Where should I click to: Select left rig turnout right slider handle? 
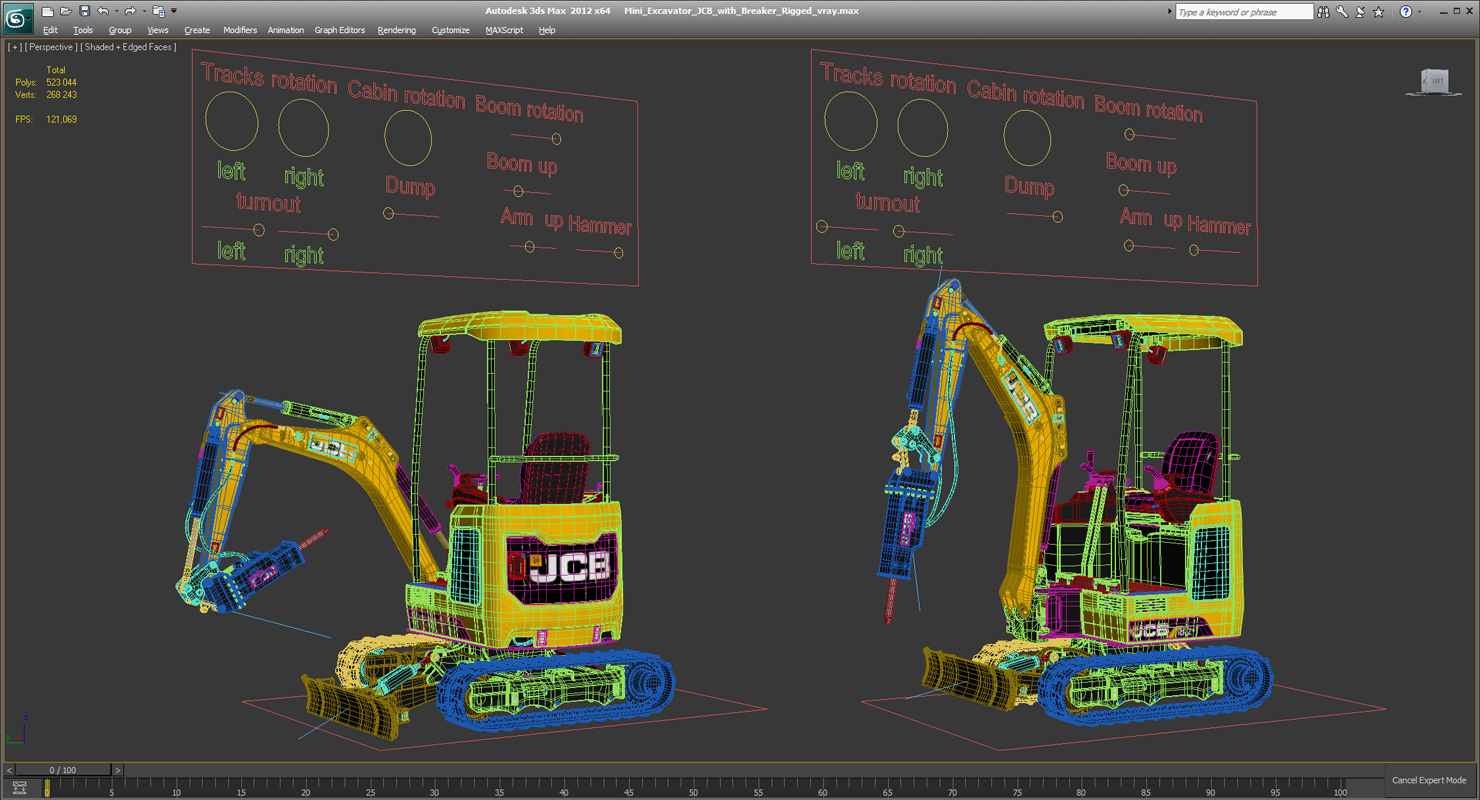[x=333, y=235]
